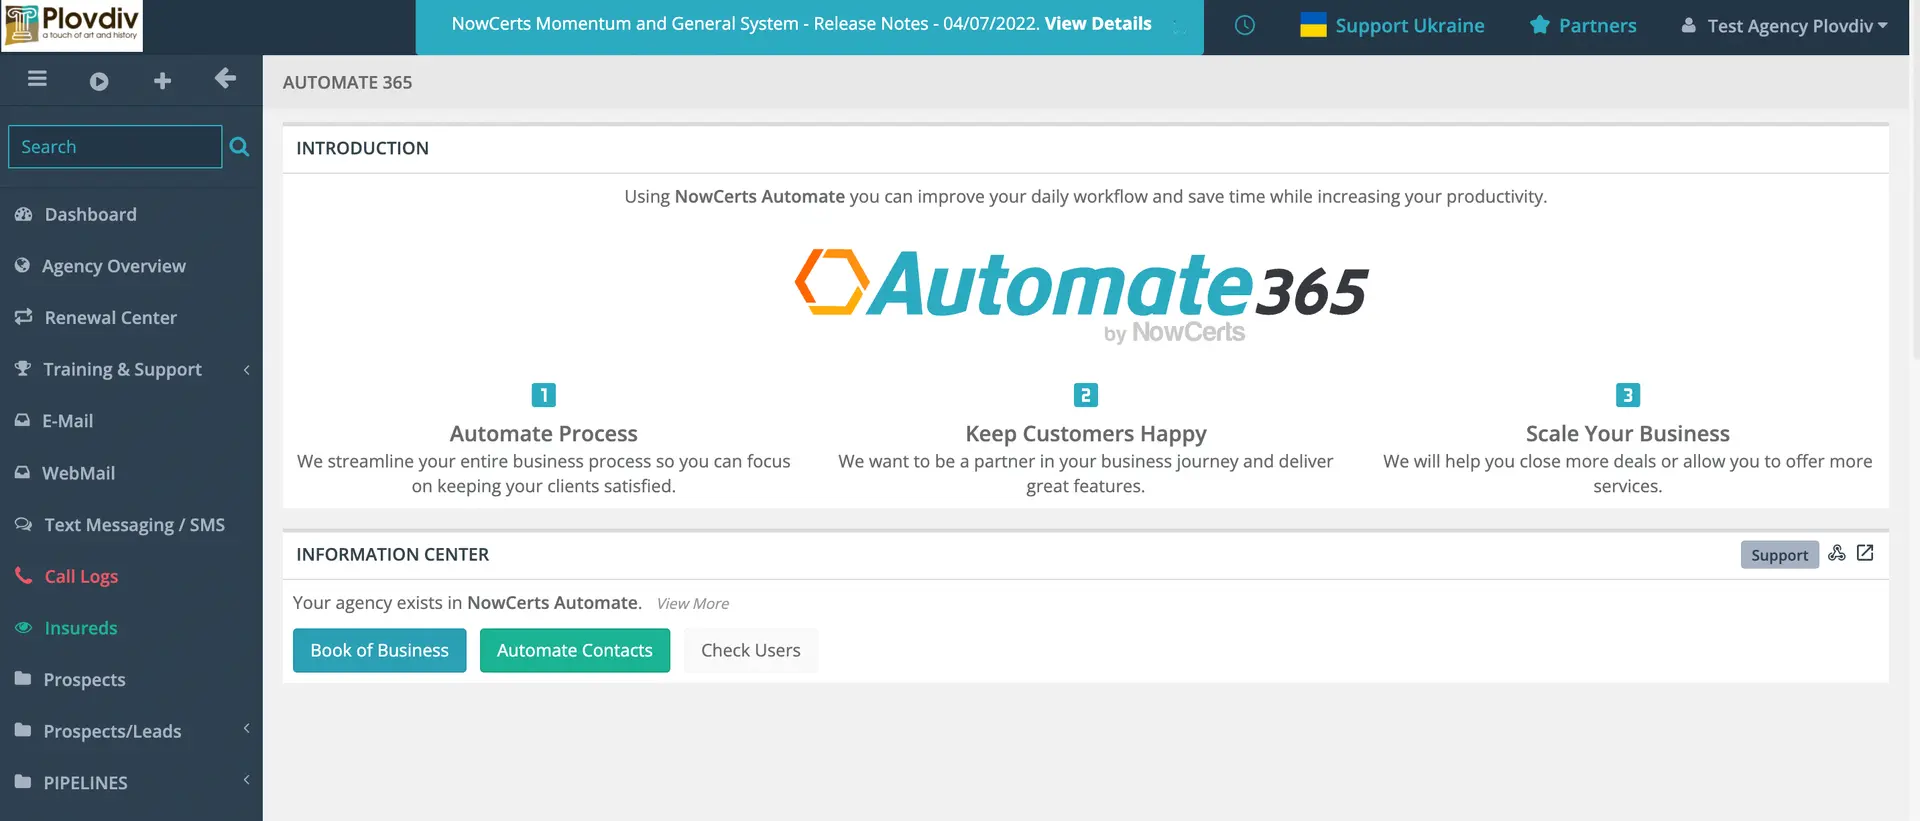Click the Renewal Center retweet icon
The width and height of the screenshot is (1920, 821).
(x=23, y=317)
